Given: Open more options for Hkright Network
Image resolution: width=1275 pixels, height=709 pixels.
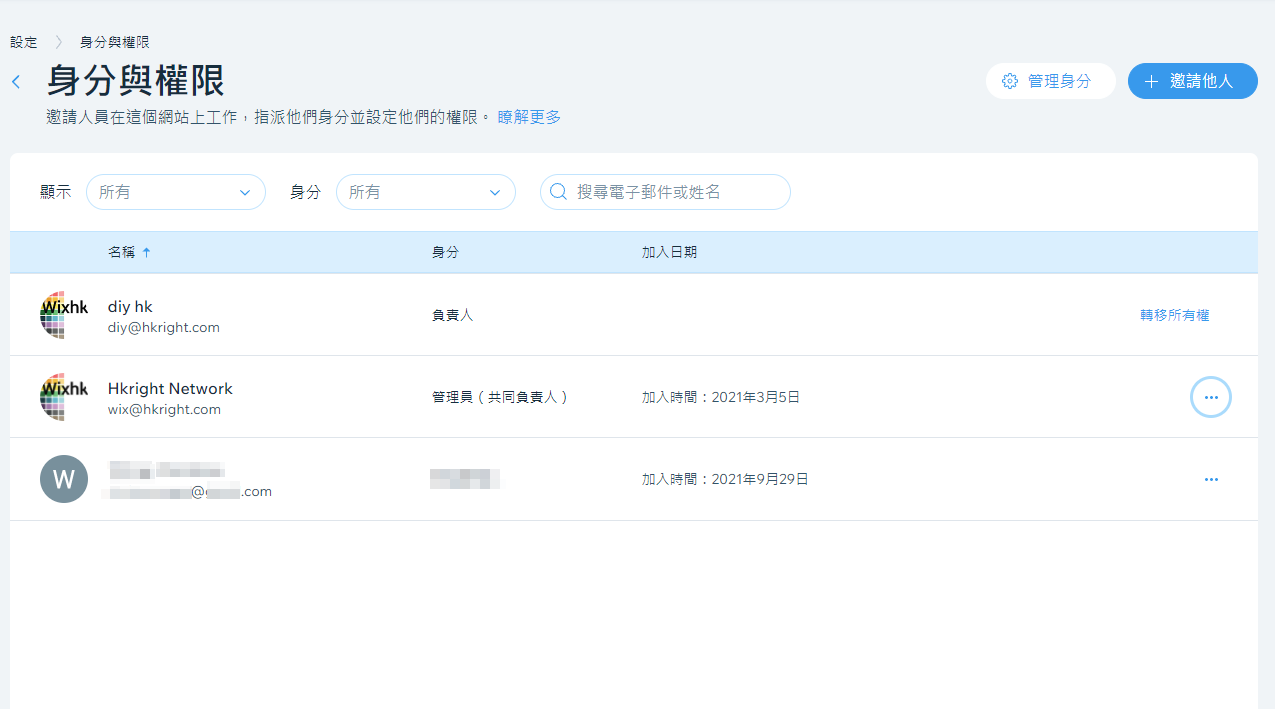Looking at the screenshot, I should pos(1210,397).
